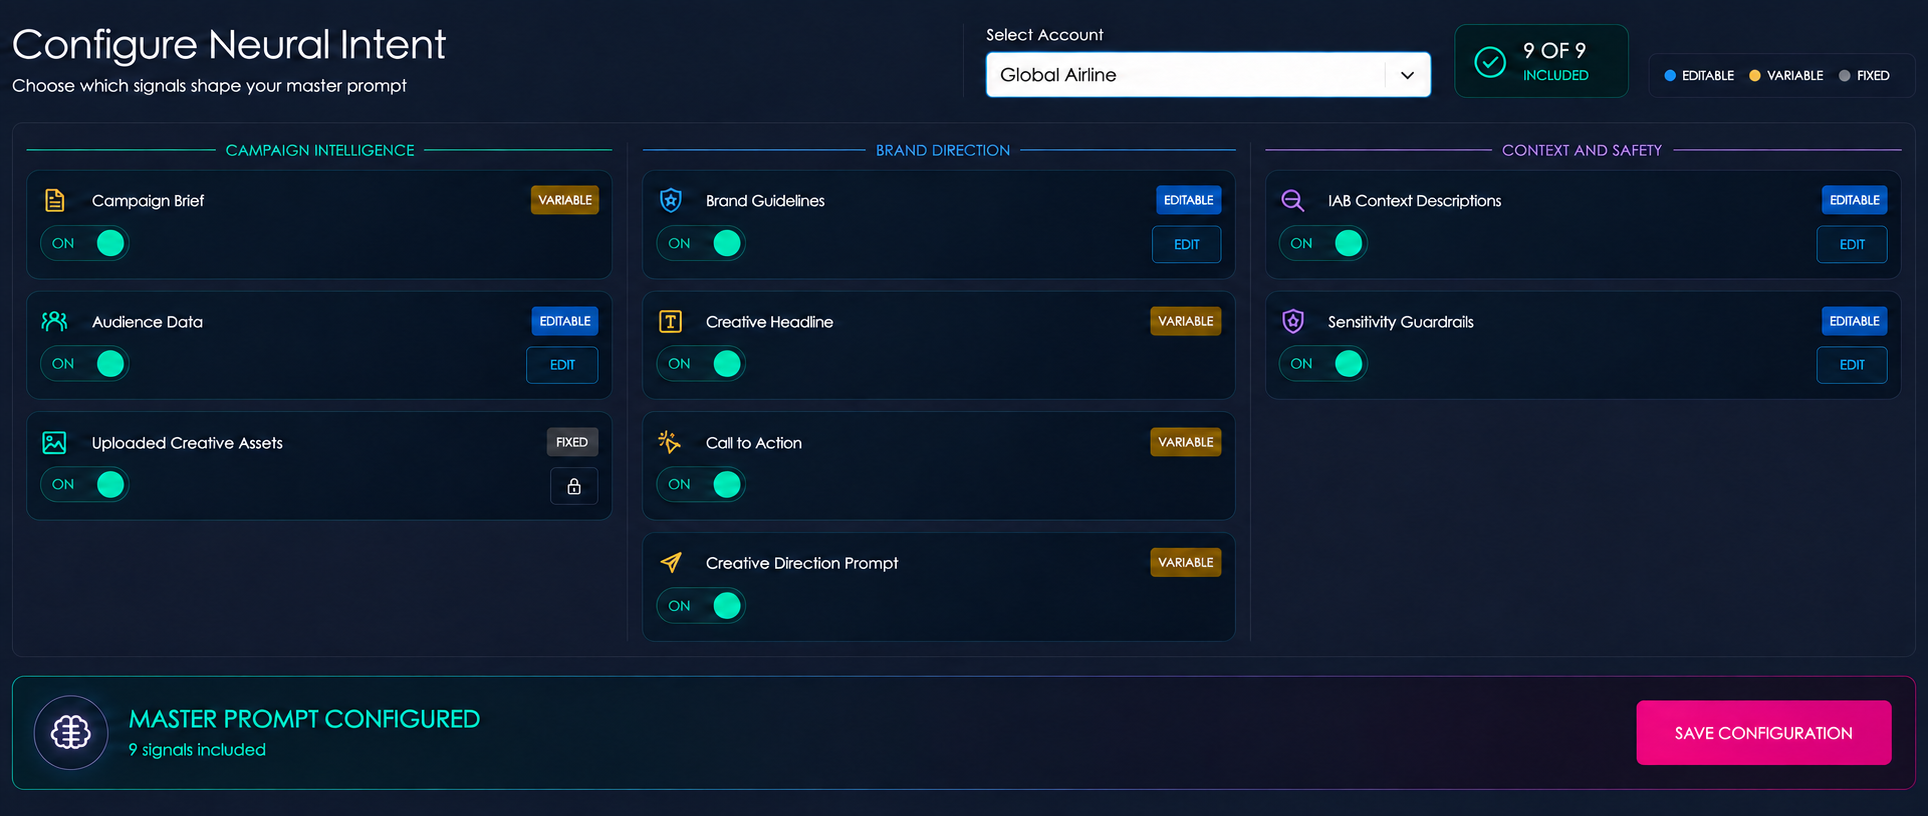Click the VARIABLE badge on Creative Headline
Image resolution: width=1928 pixels, height=816 pixels.
point(1186,321)
